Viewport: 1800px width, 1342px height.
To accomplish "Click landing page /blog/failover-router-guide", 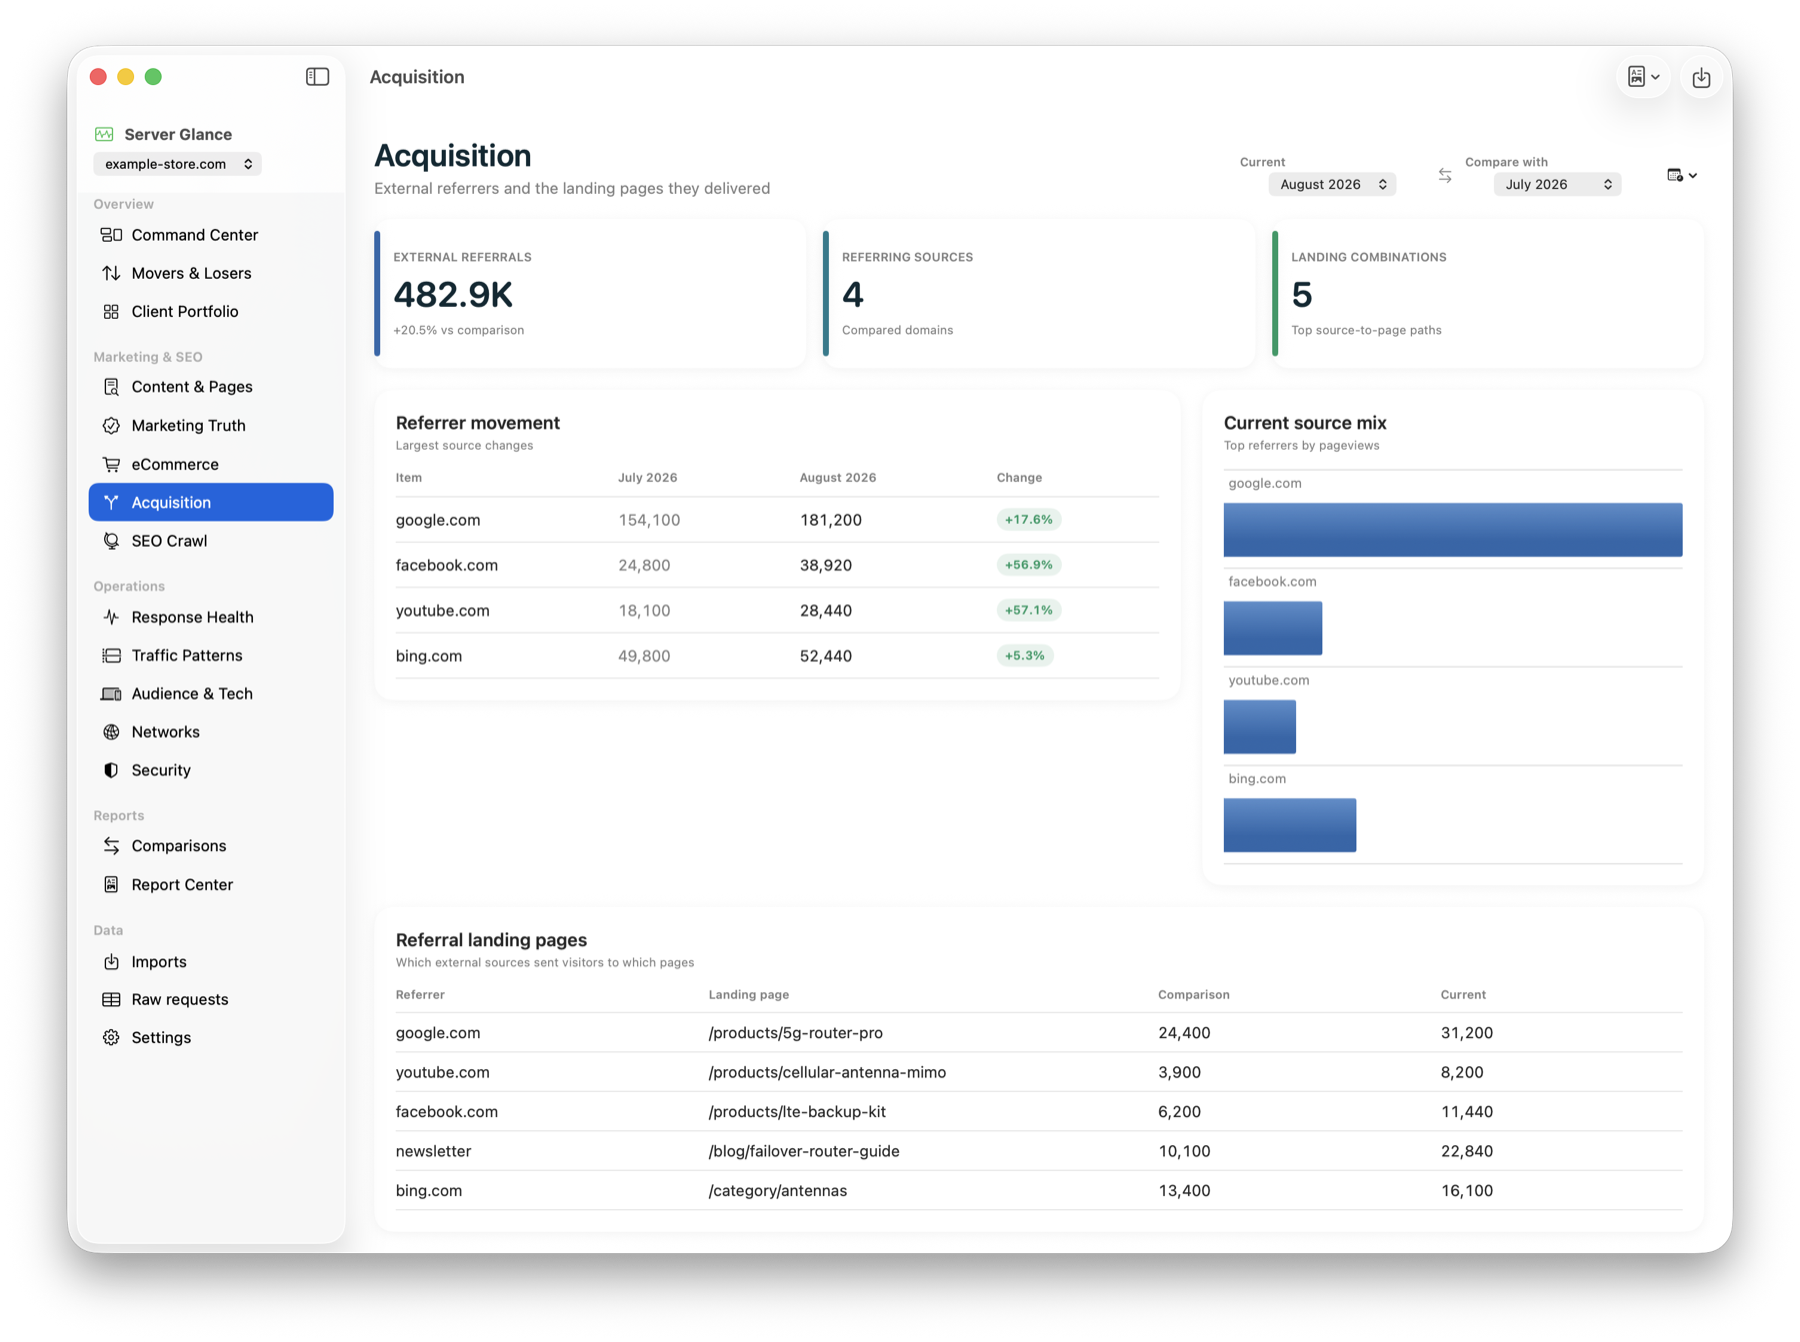I will 804,1151.
